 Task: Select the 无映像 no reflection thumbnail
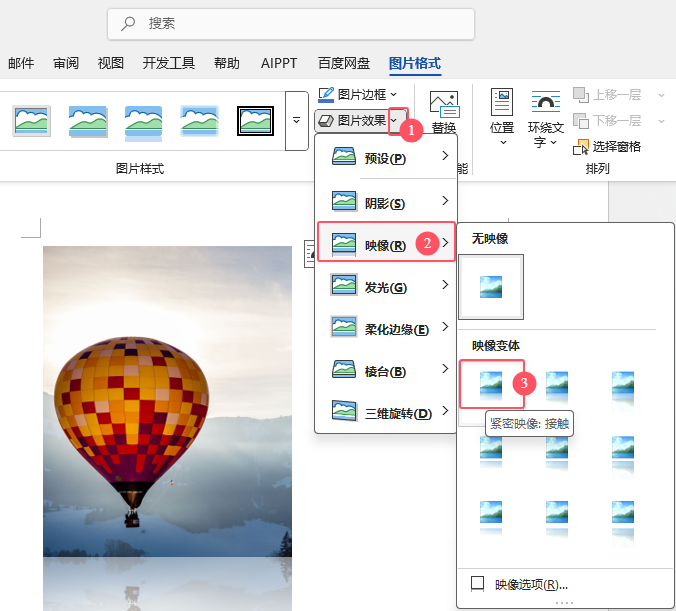[491, 287]
